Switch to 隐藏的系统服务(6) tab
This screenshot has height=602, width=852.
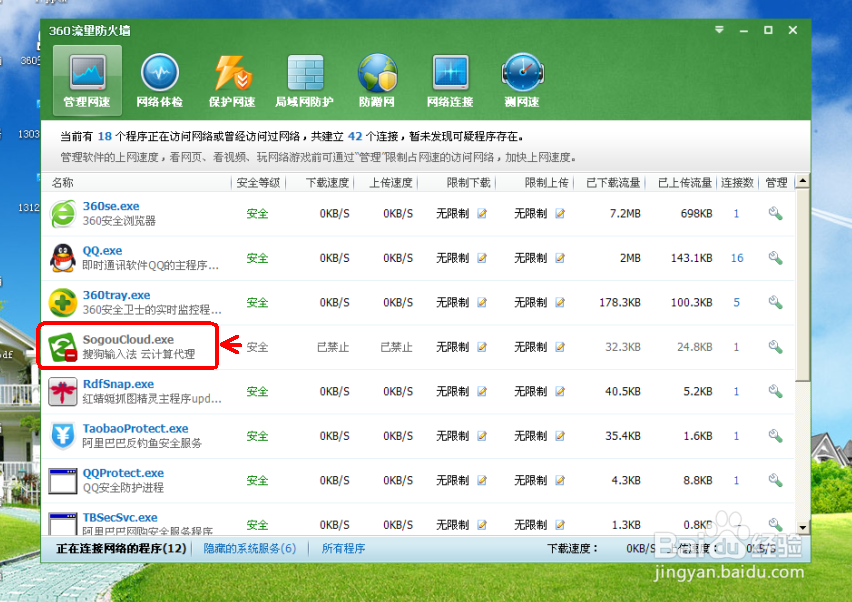point(250,549)
